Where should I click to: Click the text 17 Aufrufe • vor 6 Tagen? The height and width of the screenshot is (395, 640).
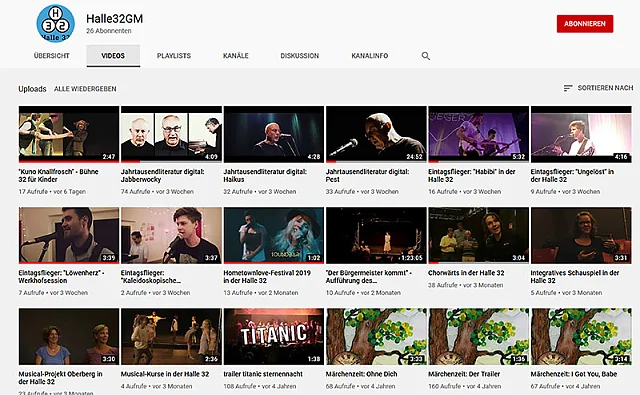(52, 192)
